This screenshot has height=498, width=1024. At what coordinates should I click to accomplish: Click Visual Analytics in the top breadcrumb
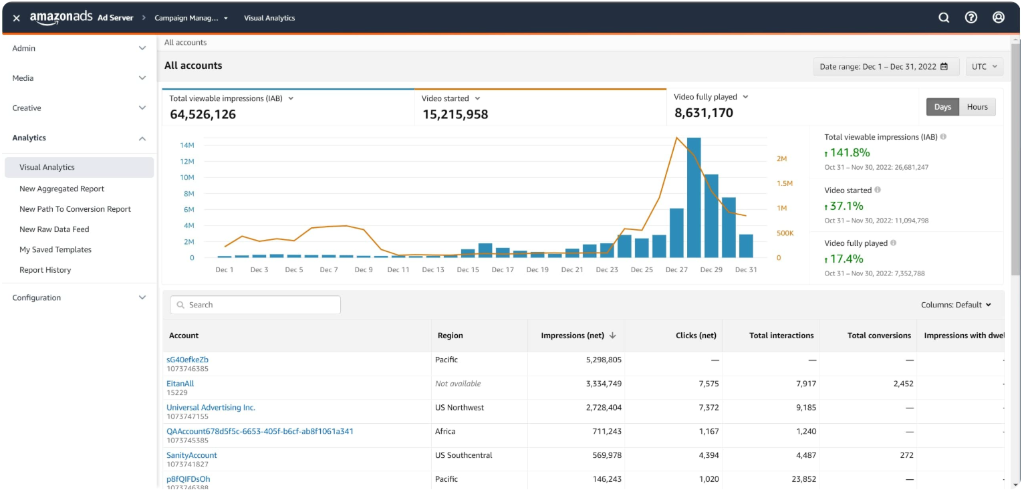(x=269, y=18)
